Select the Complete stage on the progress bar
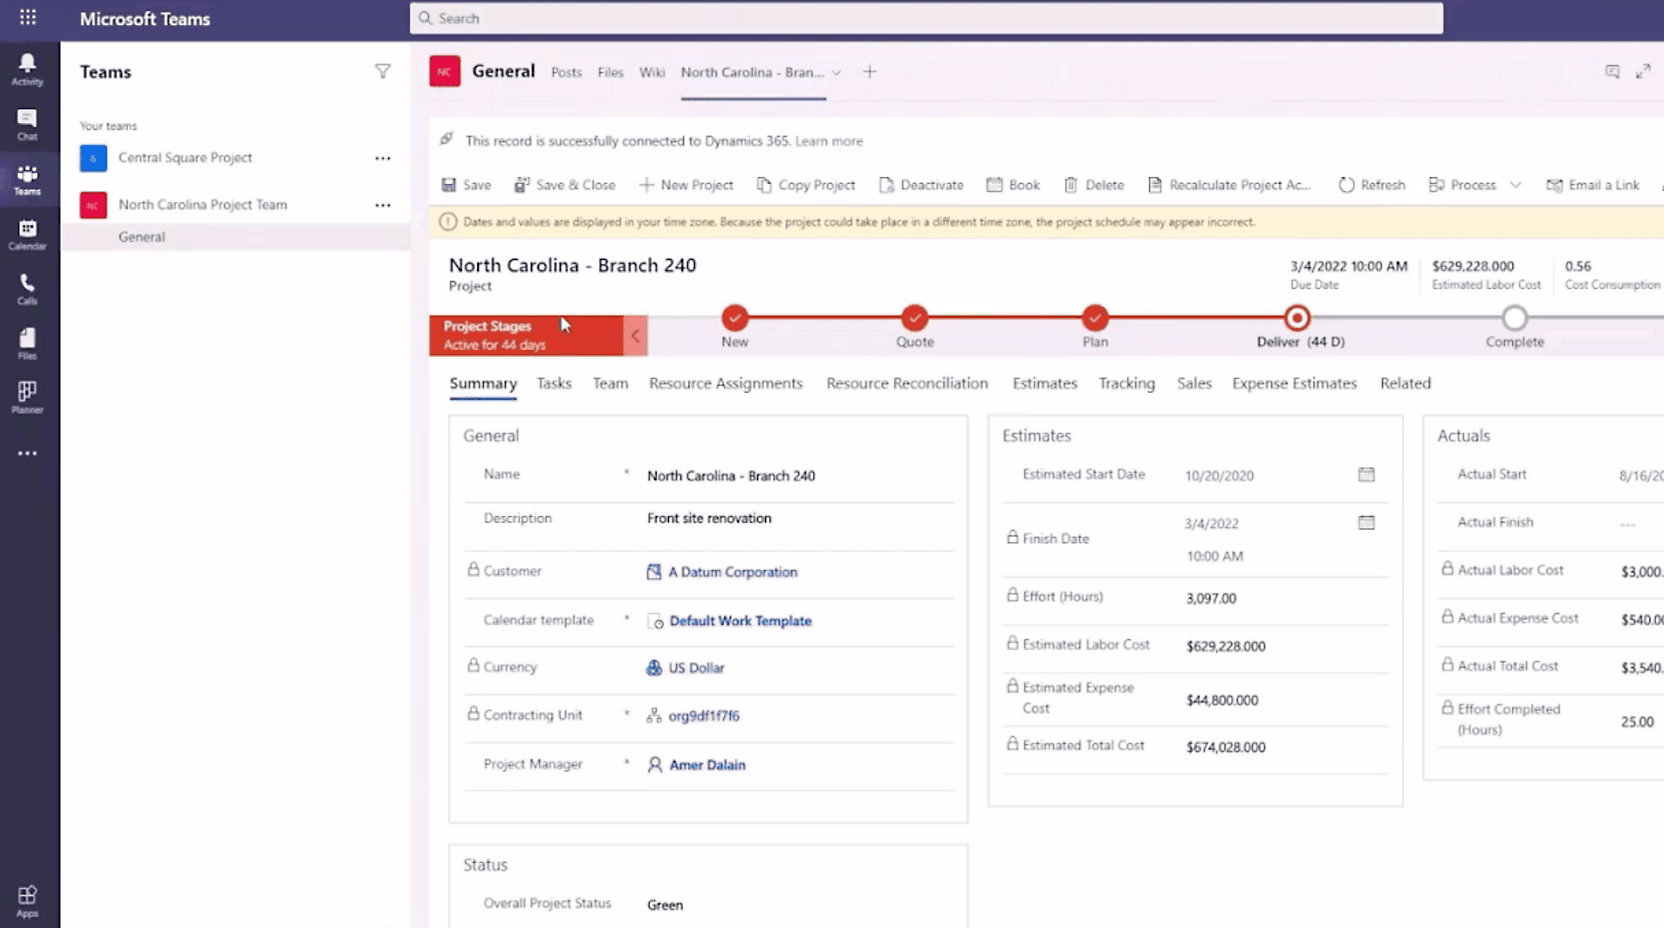The width and height of the screenshot is (1664, 928). (x=1515, y=318)
